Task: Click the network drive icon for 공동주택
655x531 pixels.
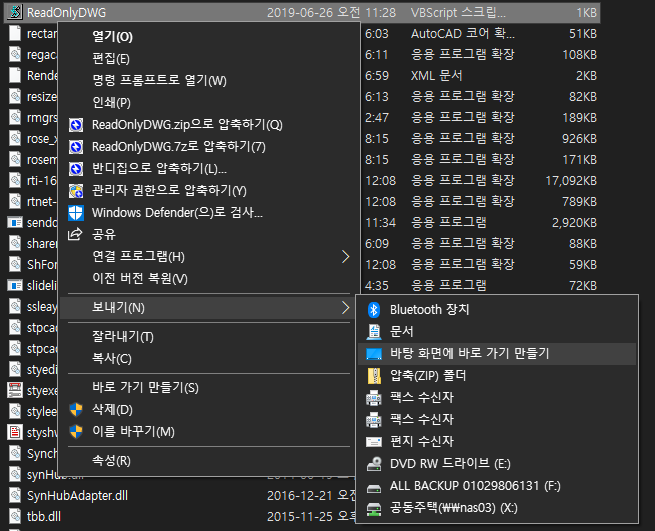Action: coord(374,508)
